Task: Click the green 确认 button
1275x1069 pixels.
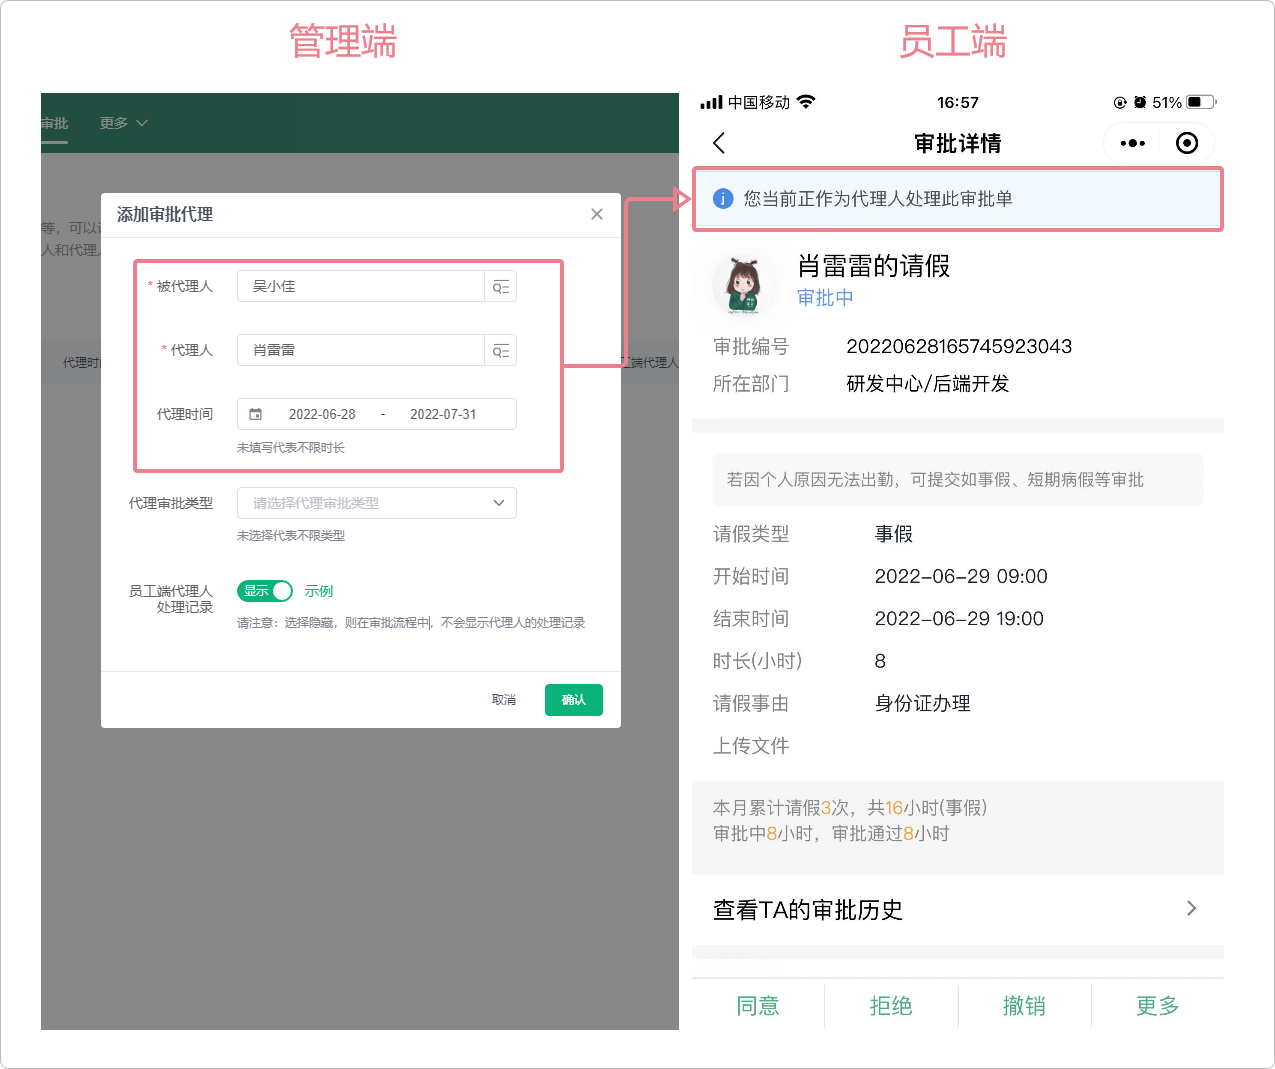Action: (x=573, y=700)
